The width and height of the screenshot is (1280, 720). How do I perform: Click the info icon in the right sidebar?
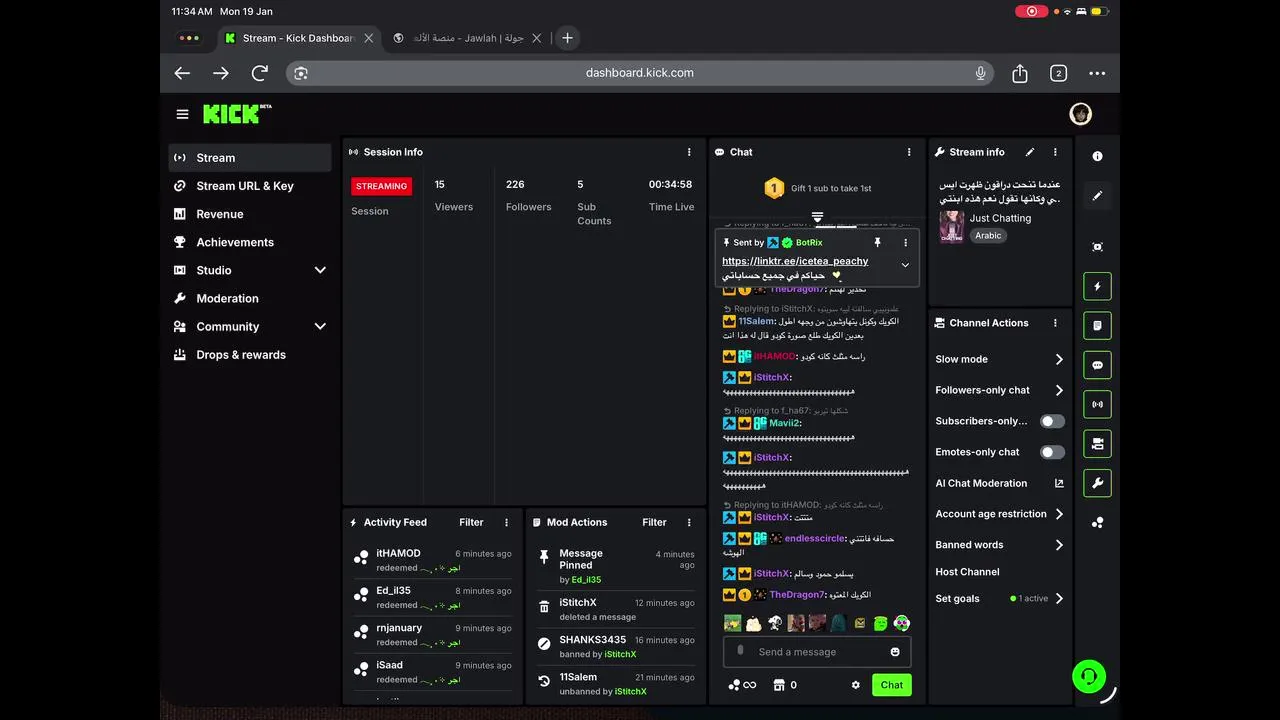coord(1097,156)
